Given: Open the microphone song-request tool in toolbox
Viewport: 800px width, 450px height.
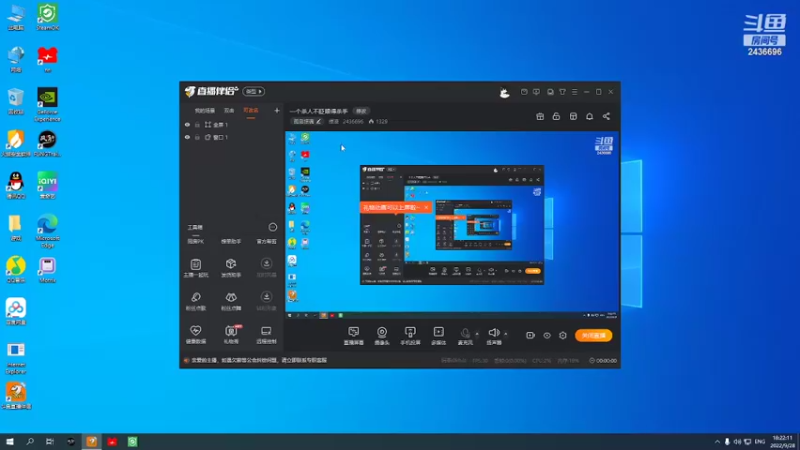Looking at the screenshot, I should (195, 301).
